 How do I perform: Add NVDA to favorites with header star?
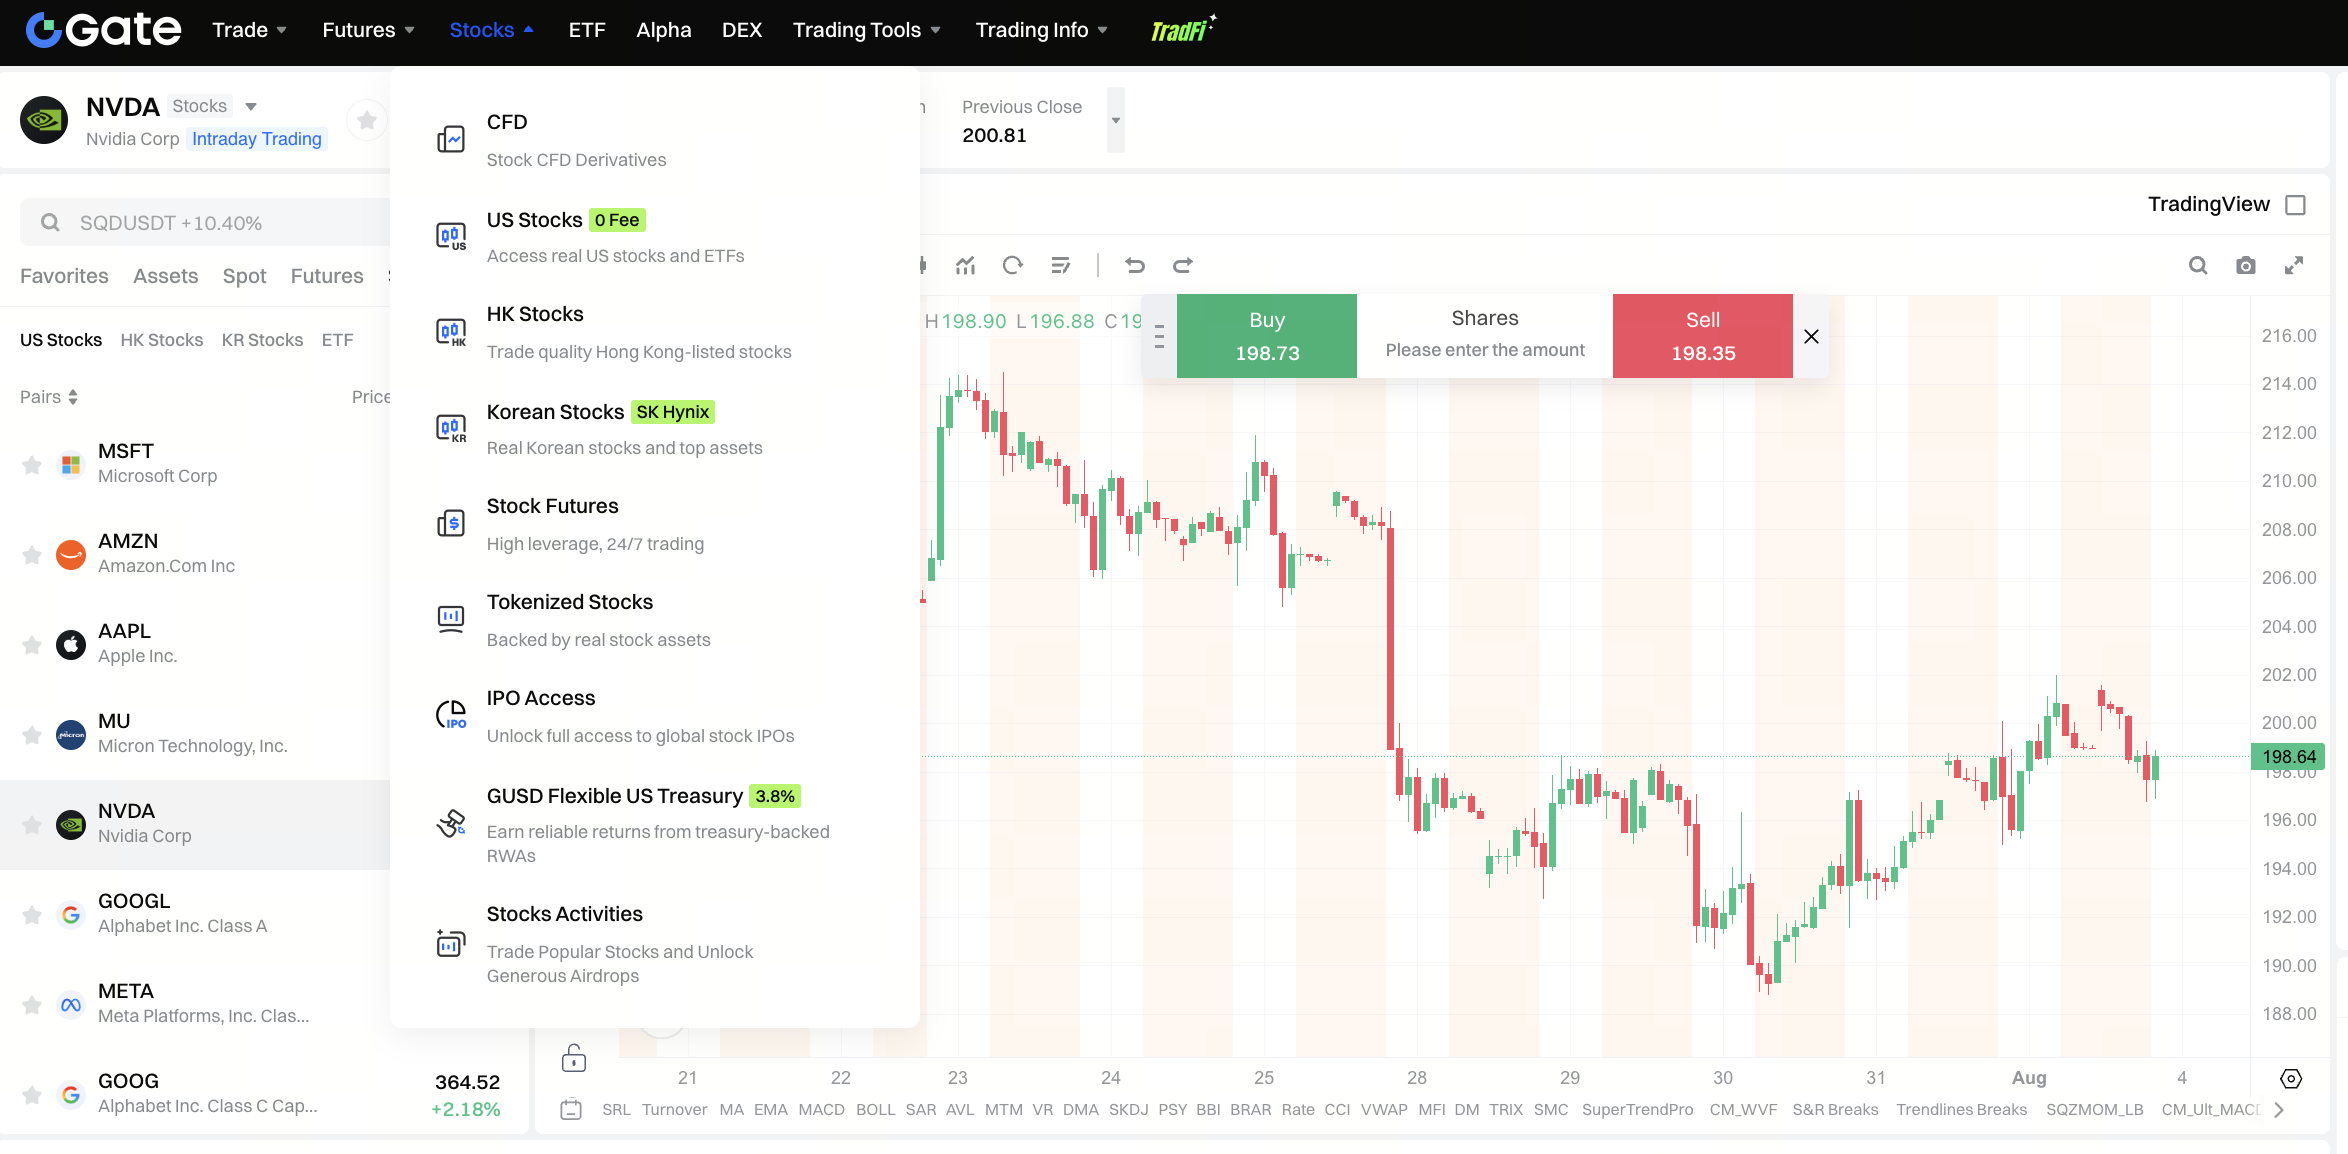click(x=367, y=121)
